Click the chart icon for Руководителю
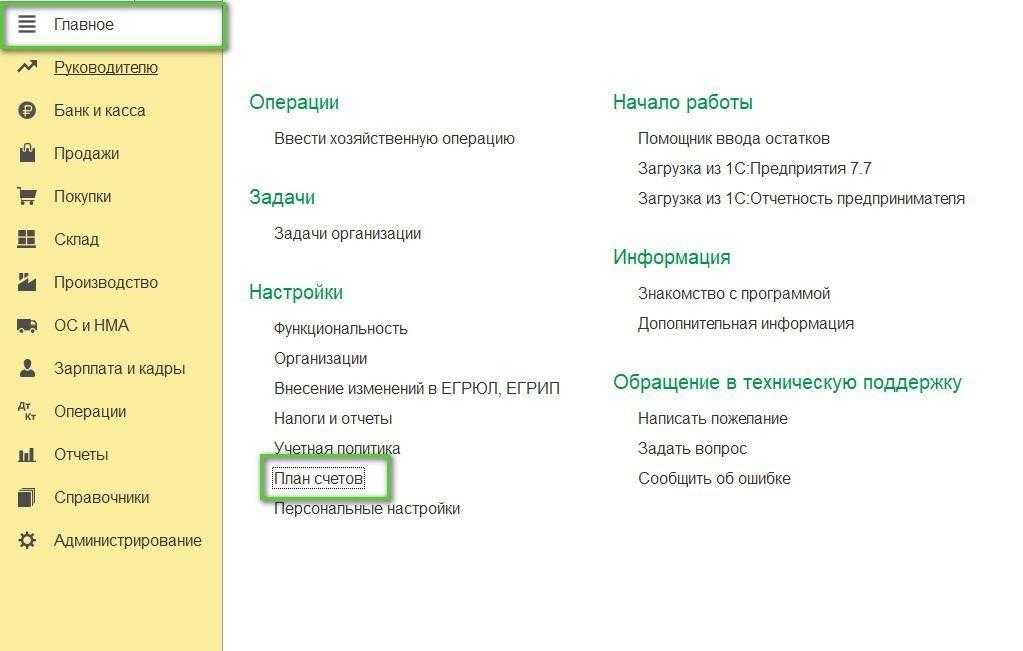Screen dimensions: 1023x651 (27, 67)
